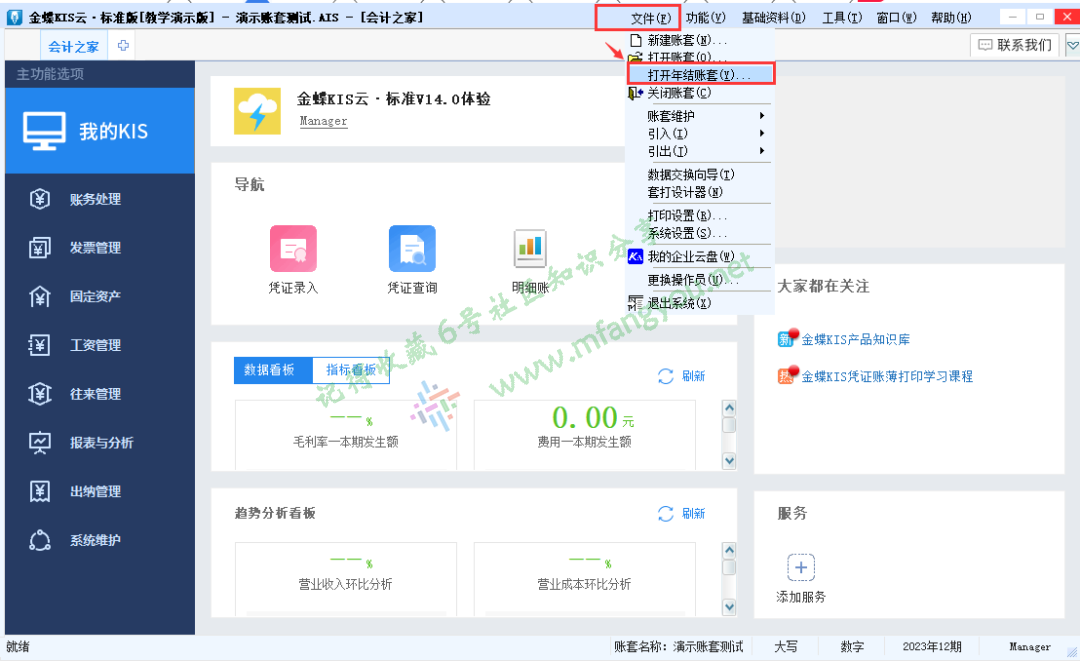Select 系统设置 in File menu
1080x661 pixels.
(687, 233)
